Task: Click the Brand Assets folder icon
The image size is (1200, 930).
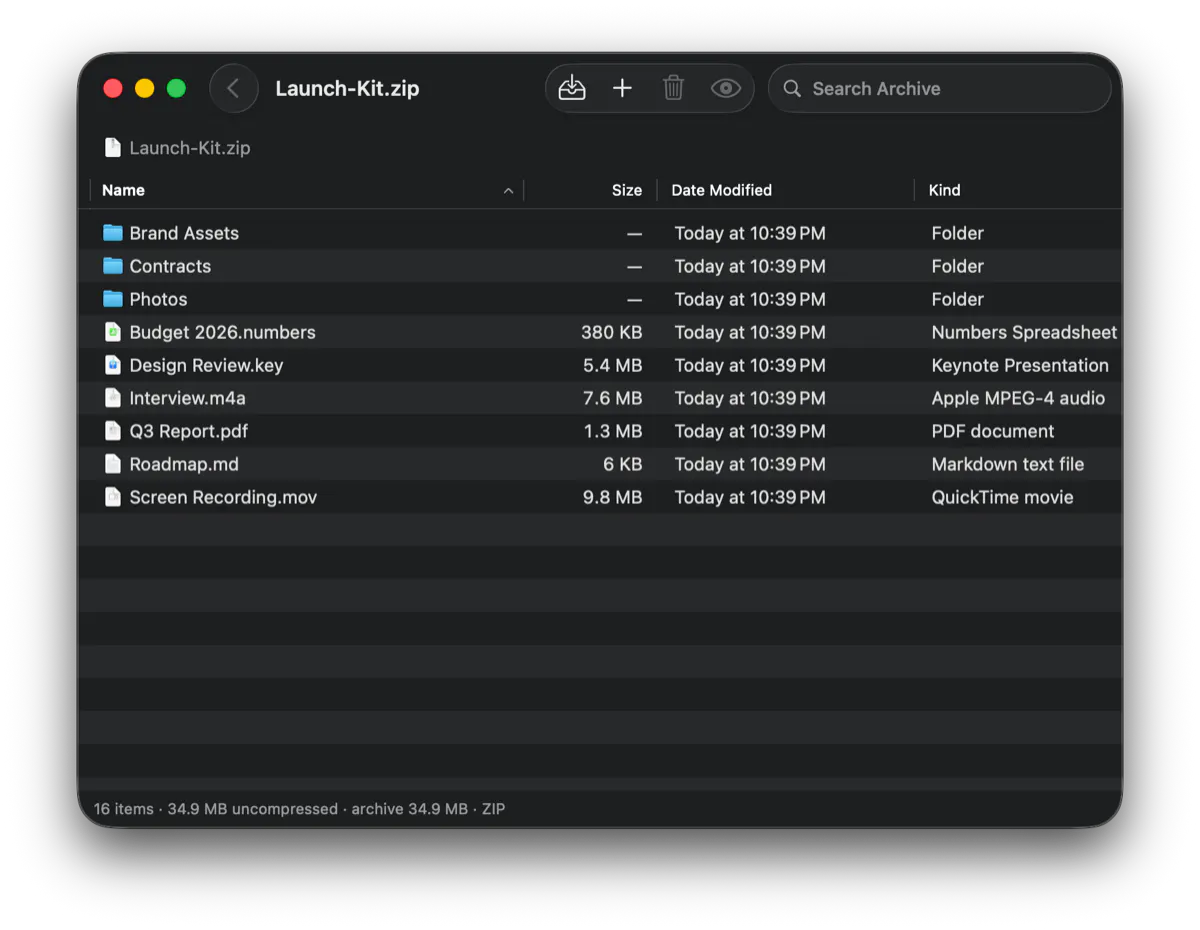Action: (113, 233)
